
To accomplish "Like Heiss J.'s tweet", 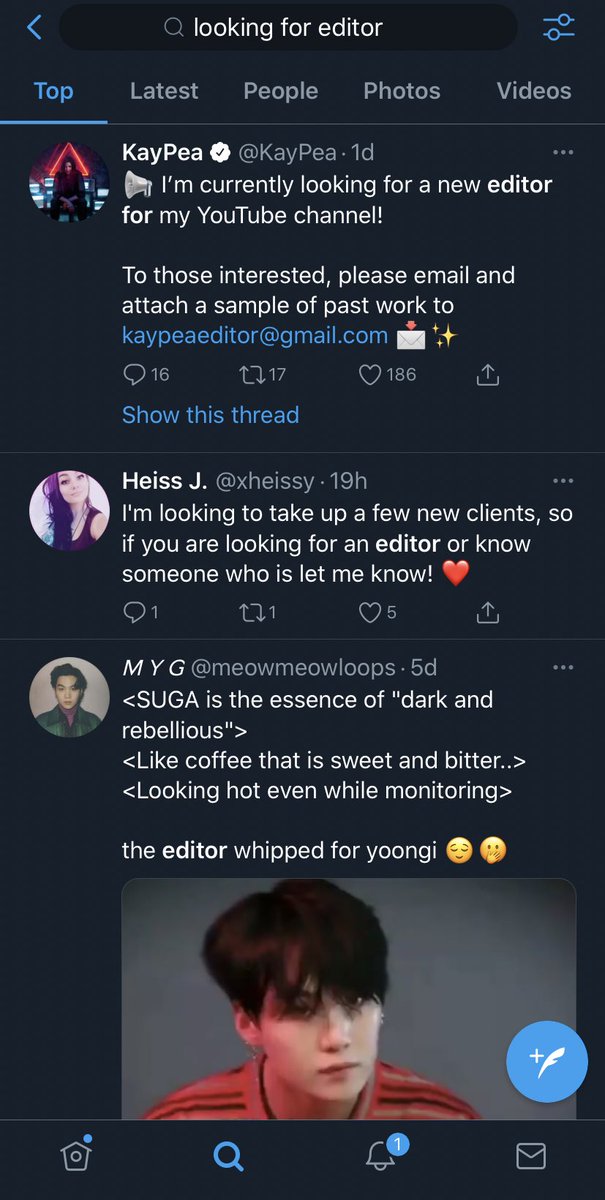I will (370, 611).
